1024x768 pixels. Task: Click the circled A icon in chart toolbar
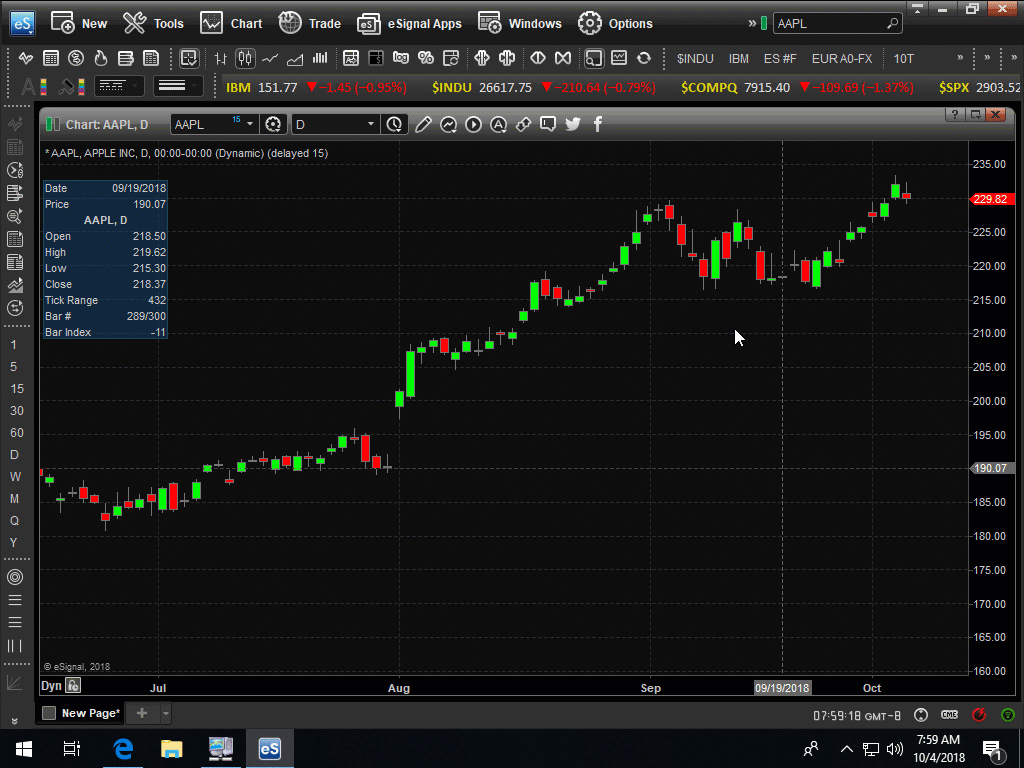[498, 124]
